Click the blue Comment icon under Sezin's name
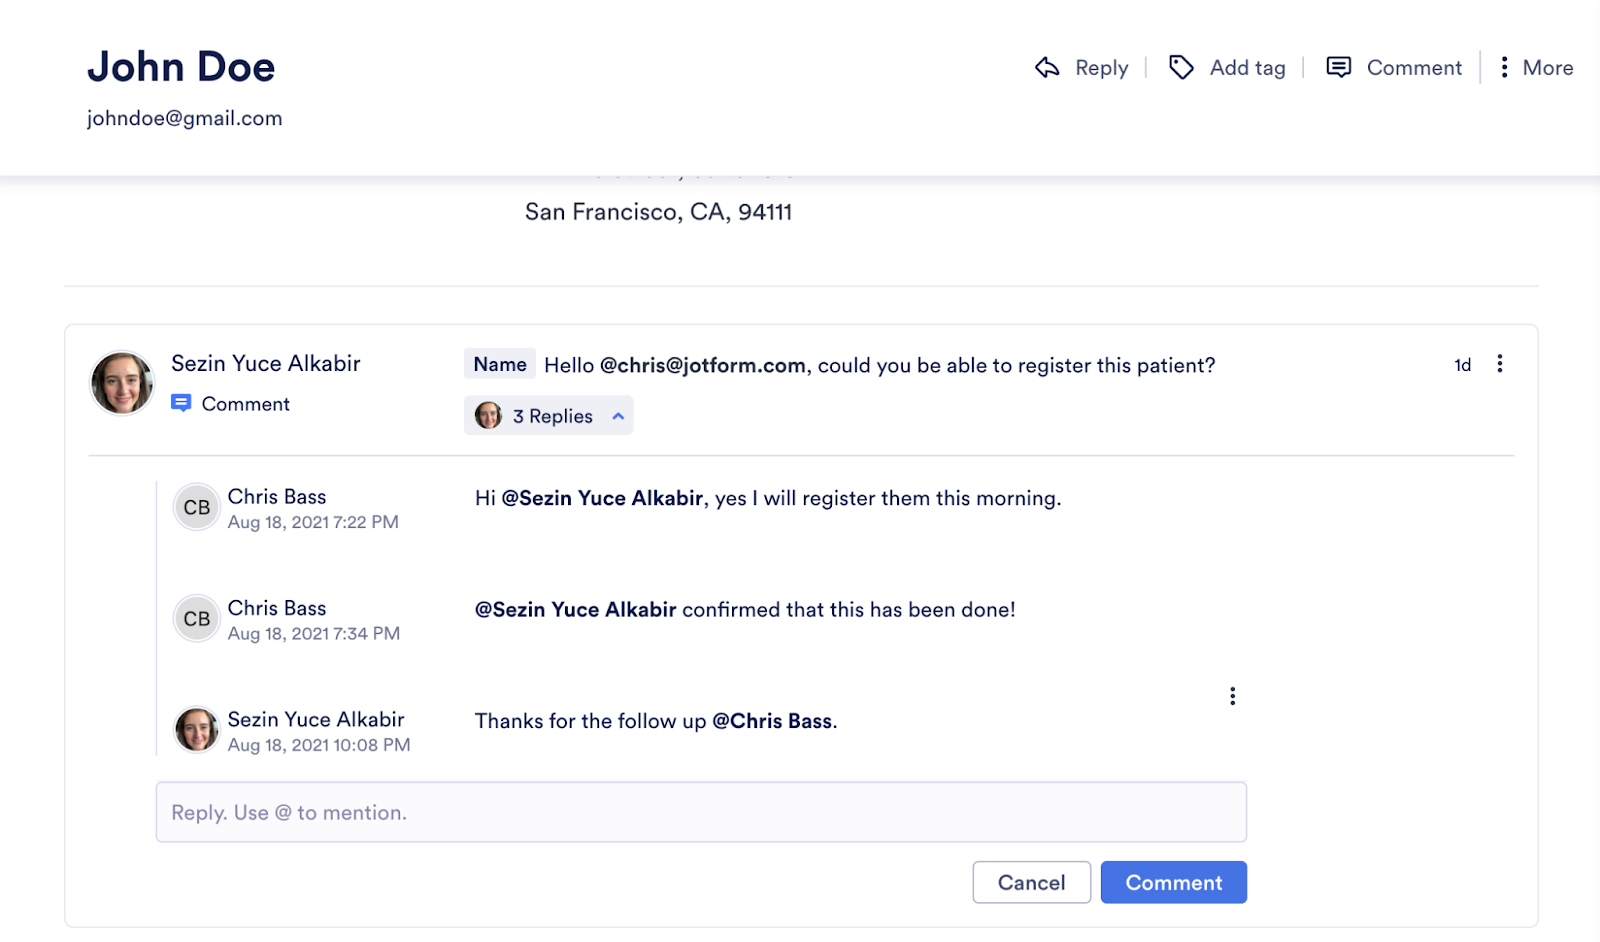This screenshot has width=1600, height=942. [181, 403]
